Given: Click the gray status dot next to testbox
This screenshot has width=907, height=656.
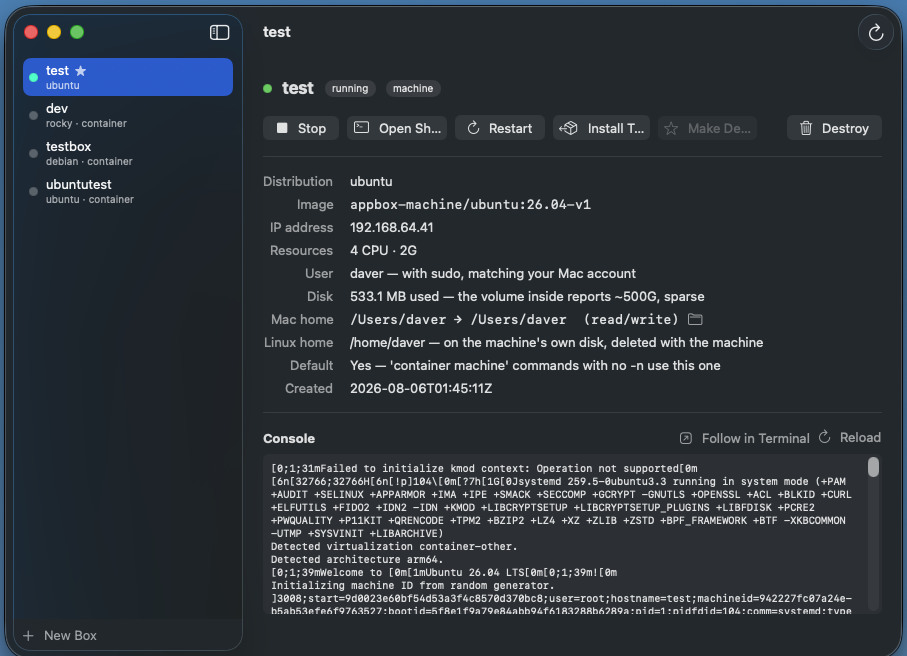Looking at the screenshot, I should click(x=34, y=153).
